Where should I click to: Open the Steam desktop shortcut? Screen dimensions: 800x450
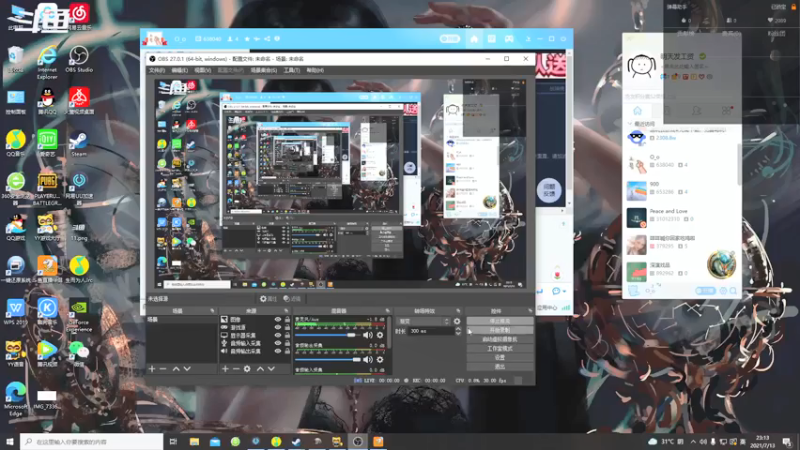click(79, 143)
